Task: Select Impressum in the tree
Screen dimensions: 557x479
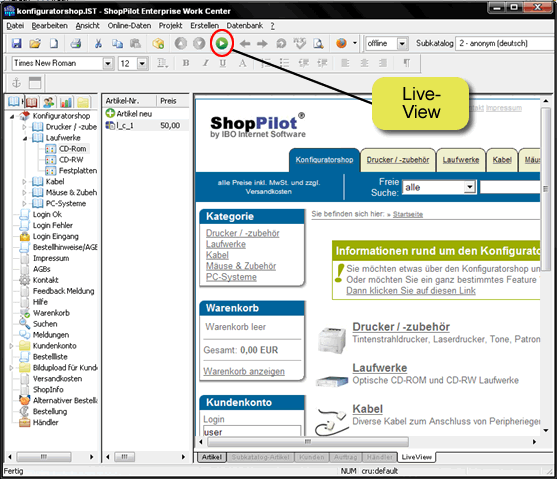Action: click(x=51, y=258)
